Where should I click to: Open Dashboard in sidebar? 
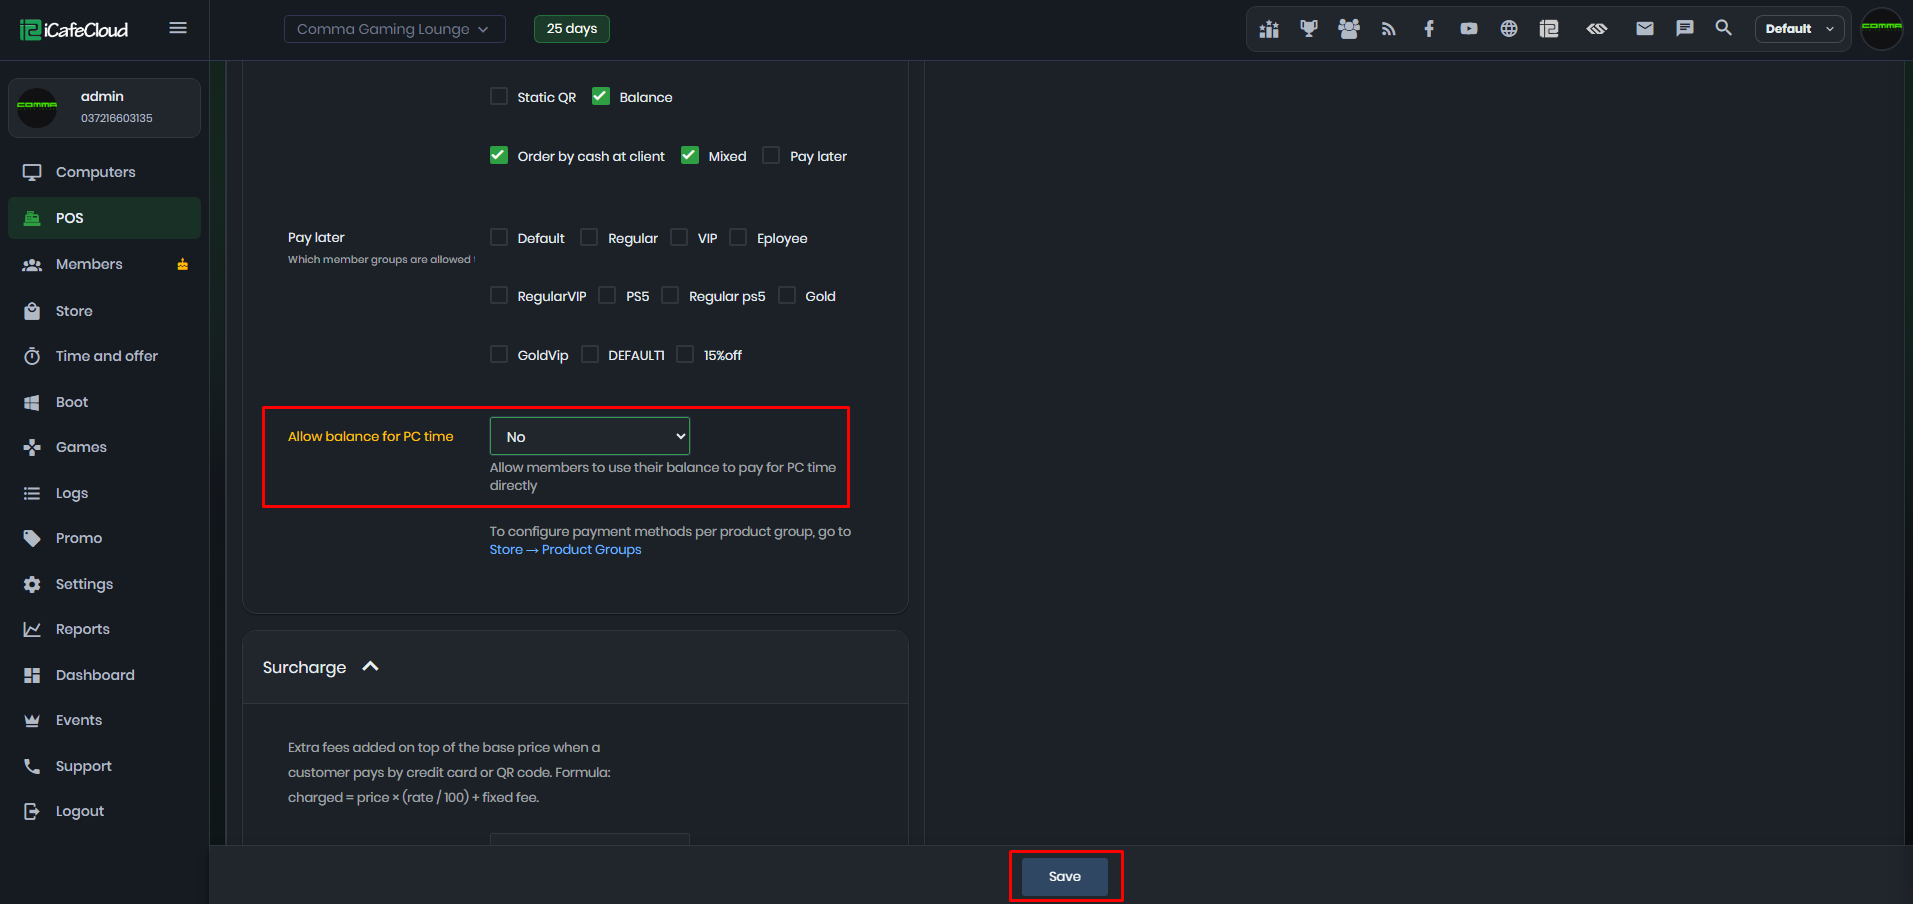[104, 675]
